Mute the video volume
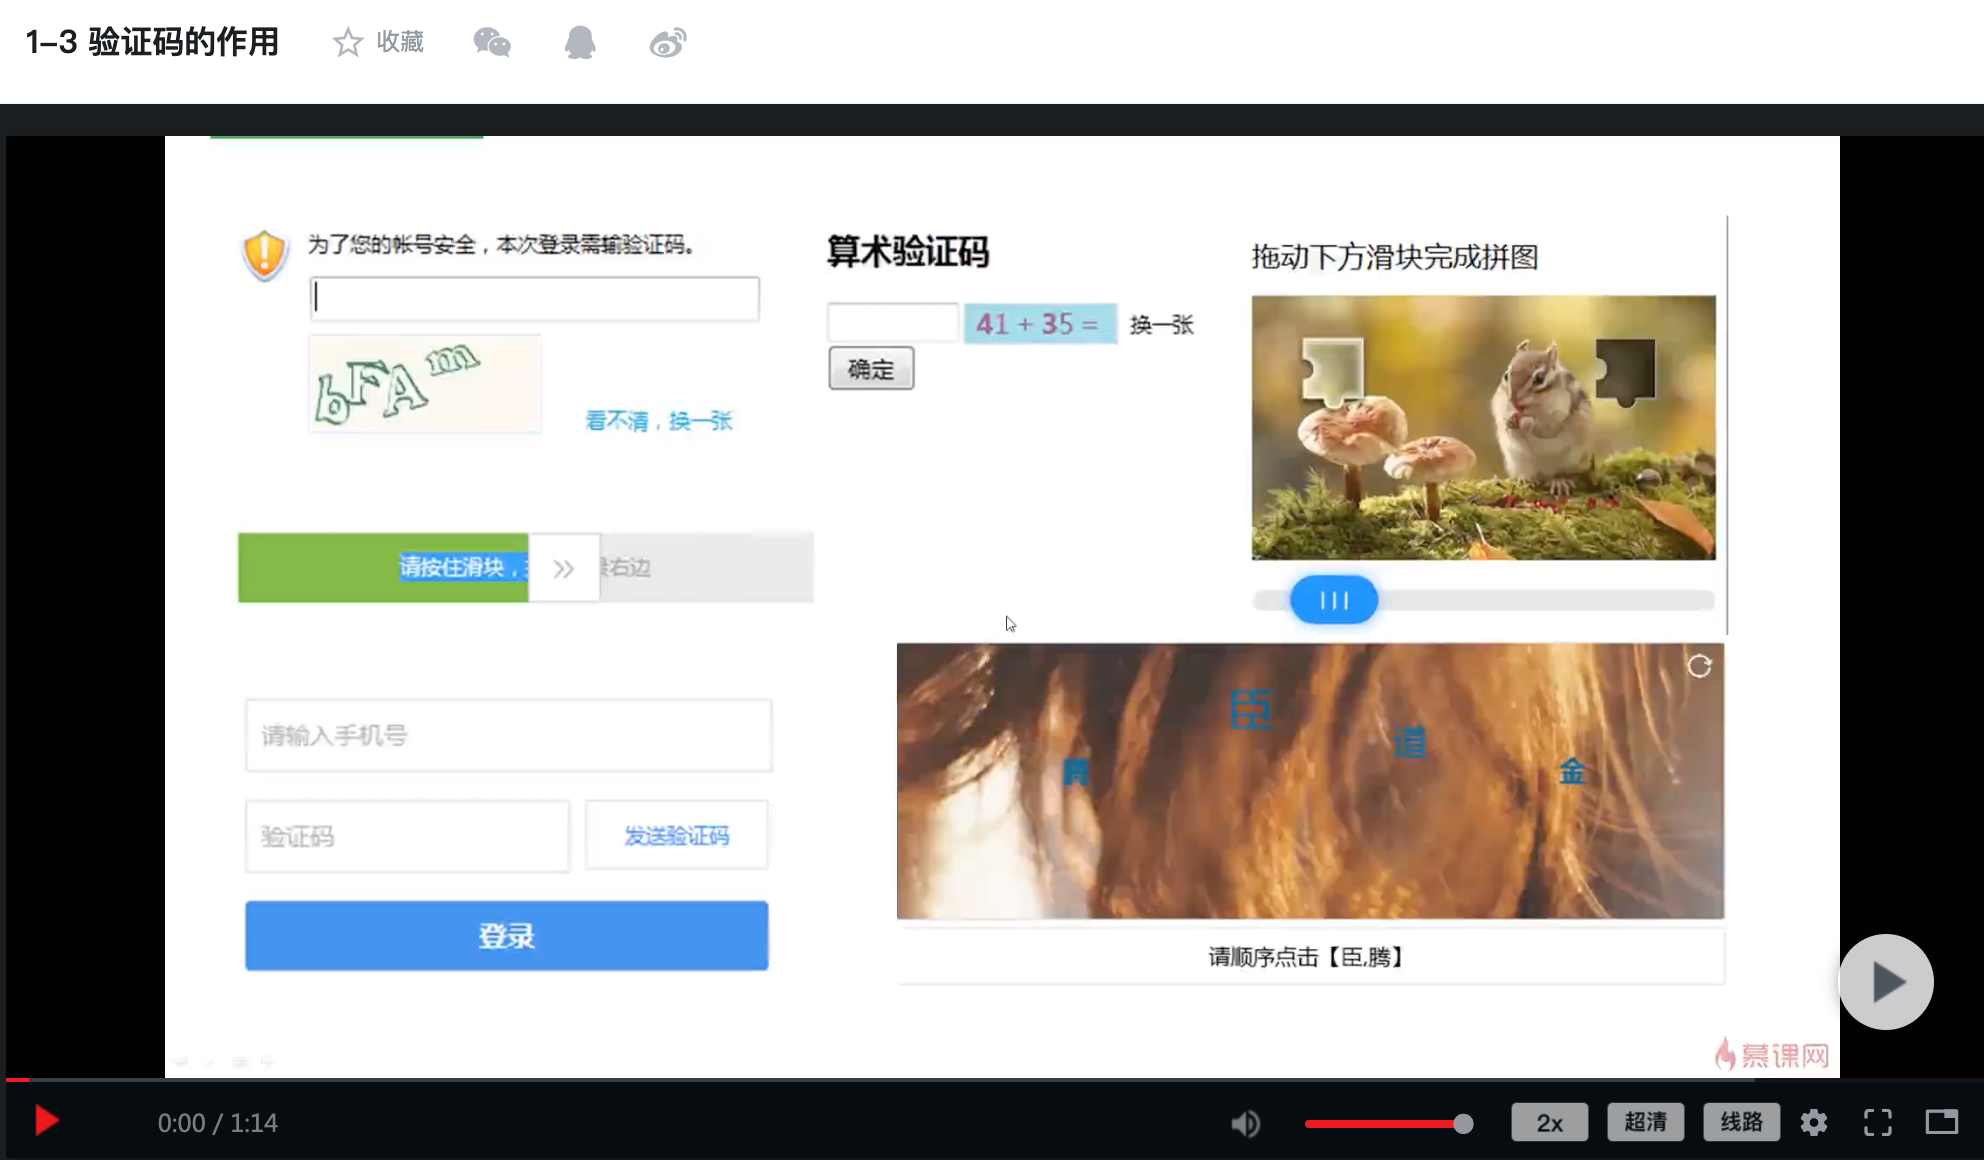The height and width of the screenshot is (1160, 1984). coord(1245,1123)
